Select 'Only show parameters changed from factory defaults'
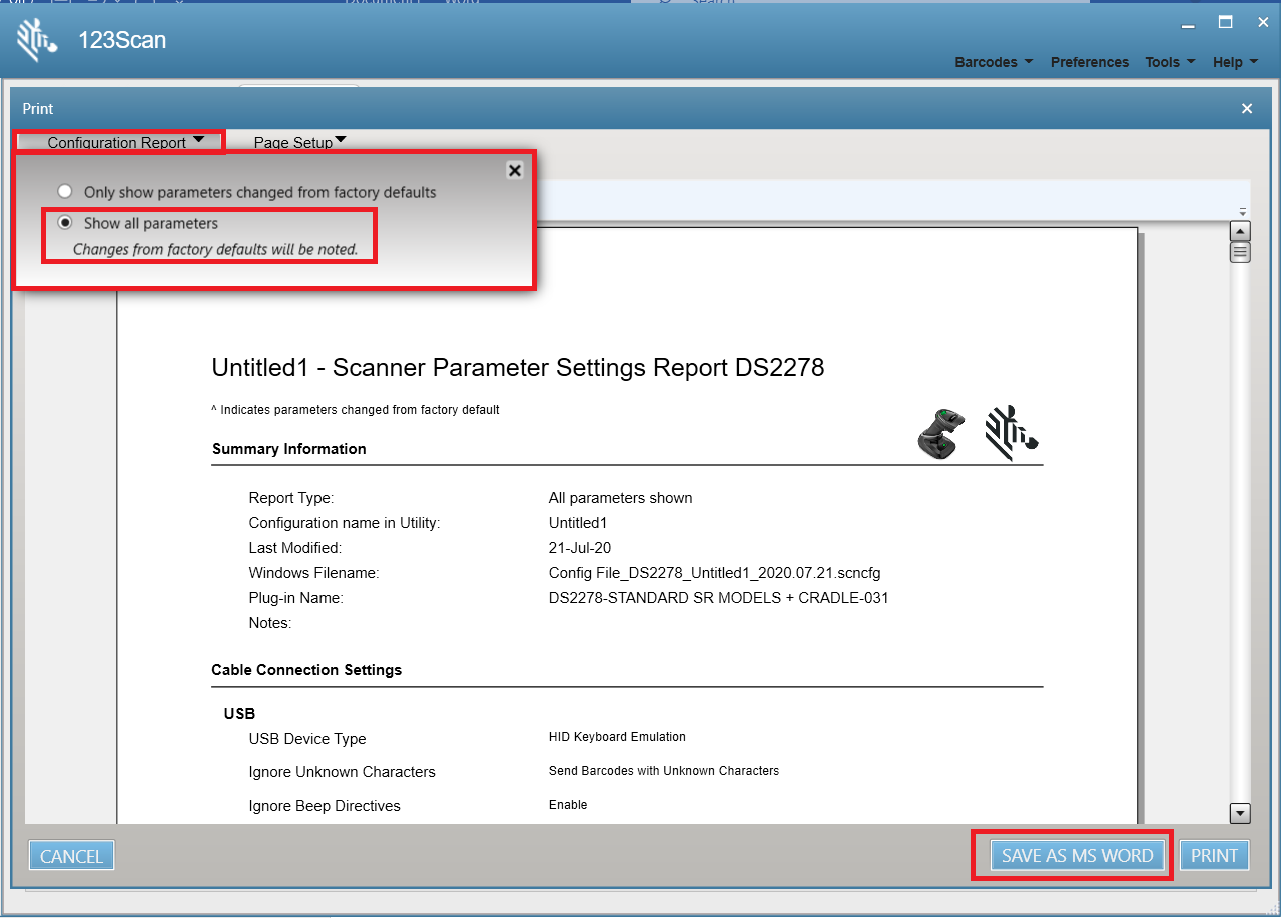This screenshot has width=1281, height=919. pyautogui.click(x=65, y=192)
